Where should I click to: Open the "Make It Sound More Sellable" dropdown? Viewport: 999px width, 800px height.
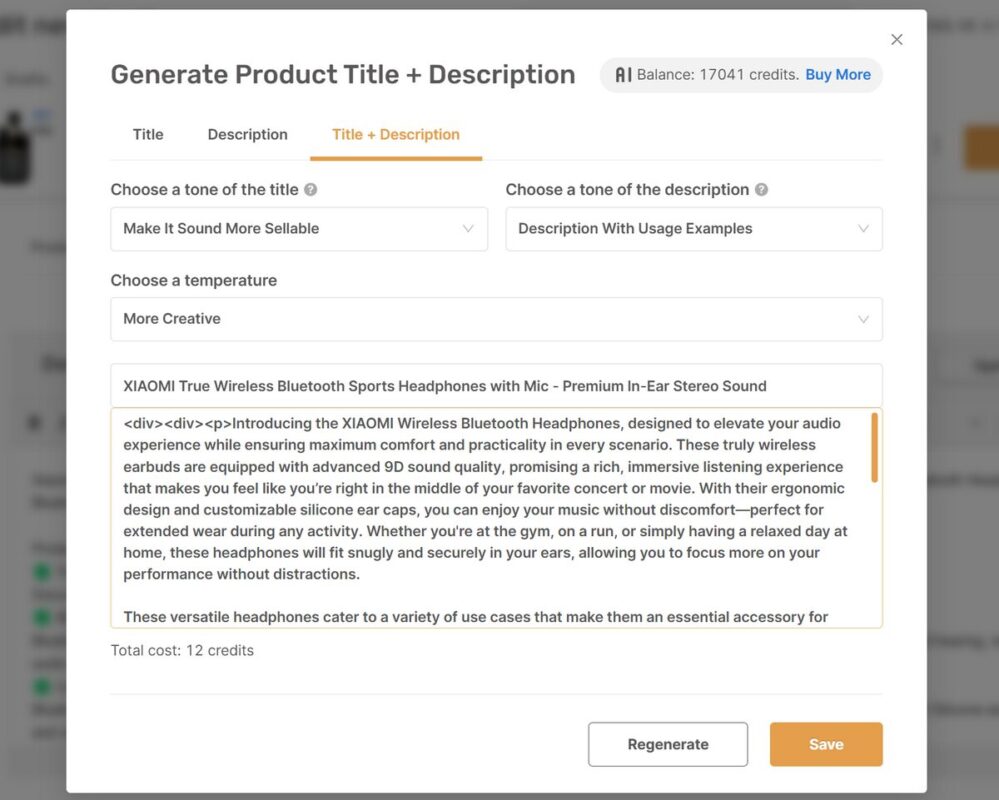coord(299,228)
